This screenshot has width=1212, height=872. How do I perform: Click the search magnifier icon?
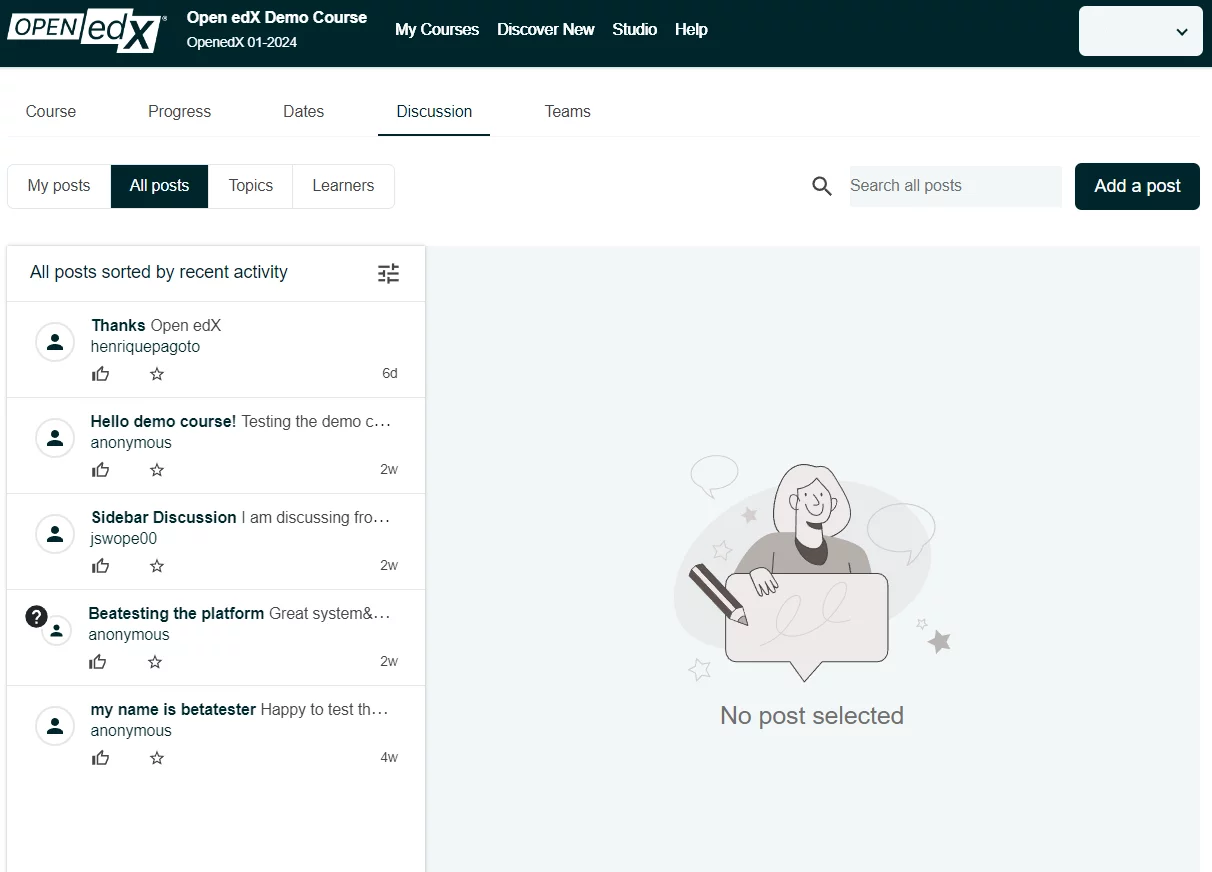822,186
